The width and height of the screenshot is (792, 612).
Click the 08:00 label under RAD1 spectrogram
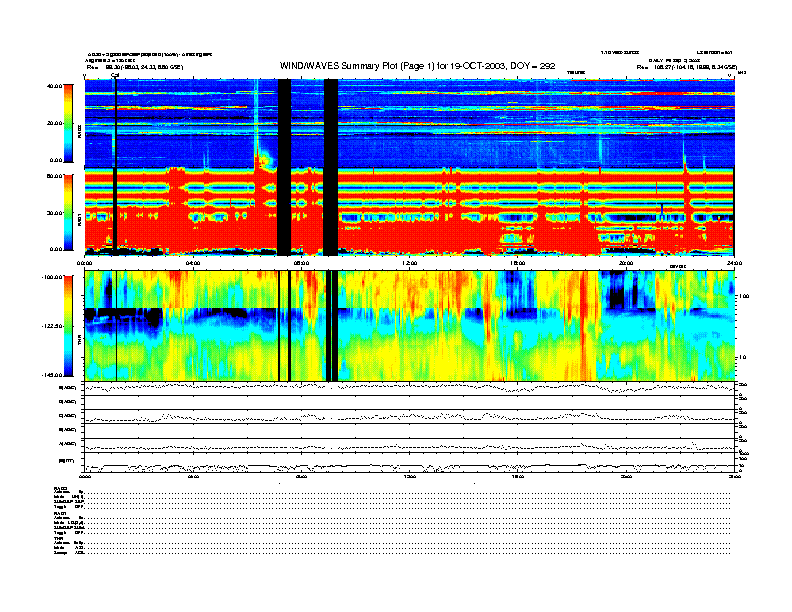coord(301,263)
